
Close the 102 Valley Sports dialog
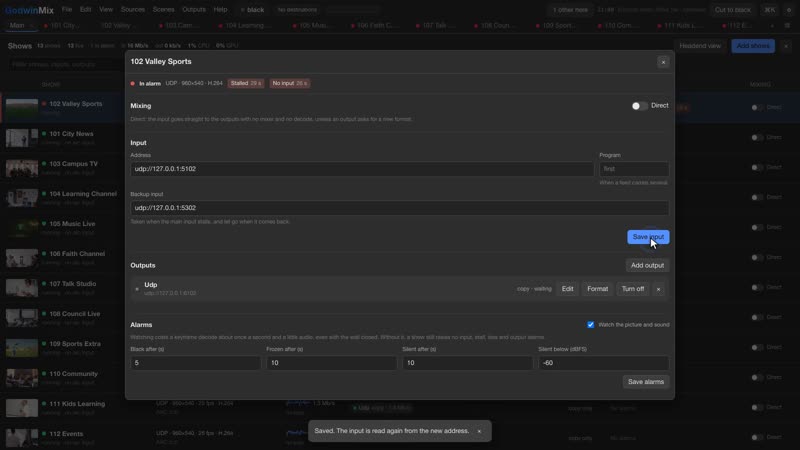coord(663,62)
